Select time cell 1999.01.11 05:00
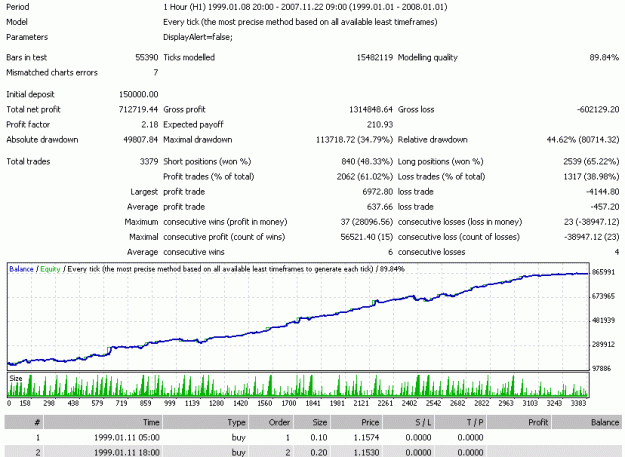The image size is (625, 457). (127, 437)
